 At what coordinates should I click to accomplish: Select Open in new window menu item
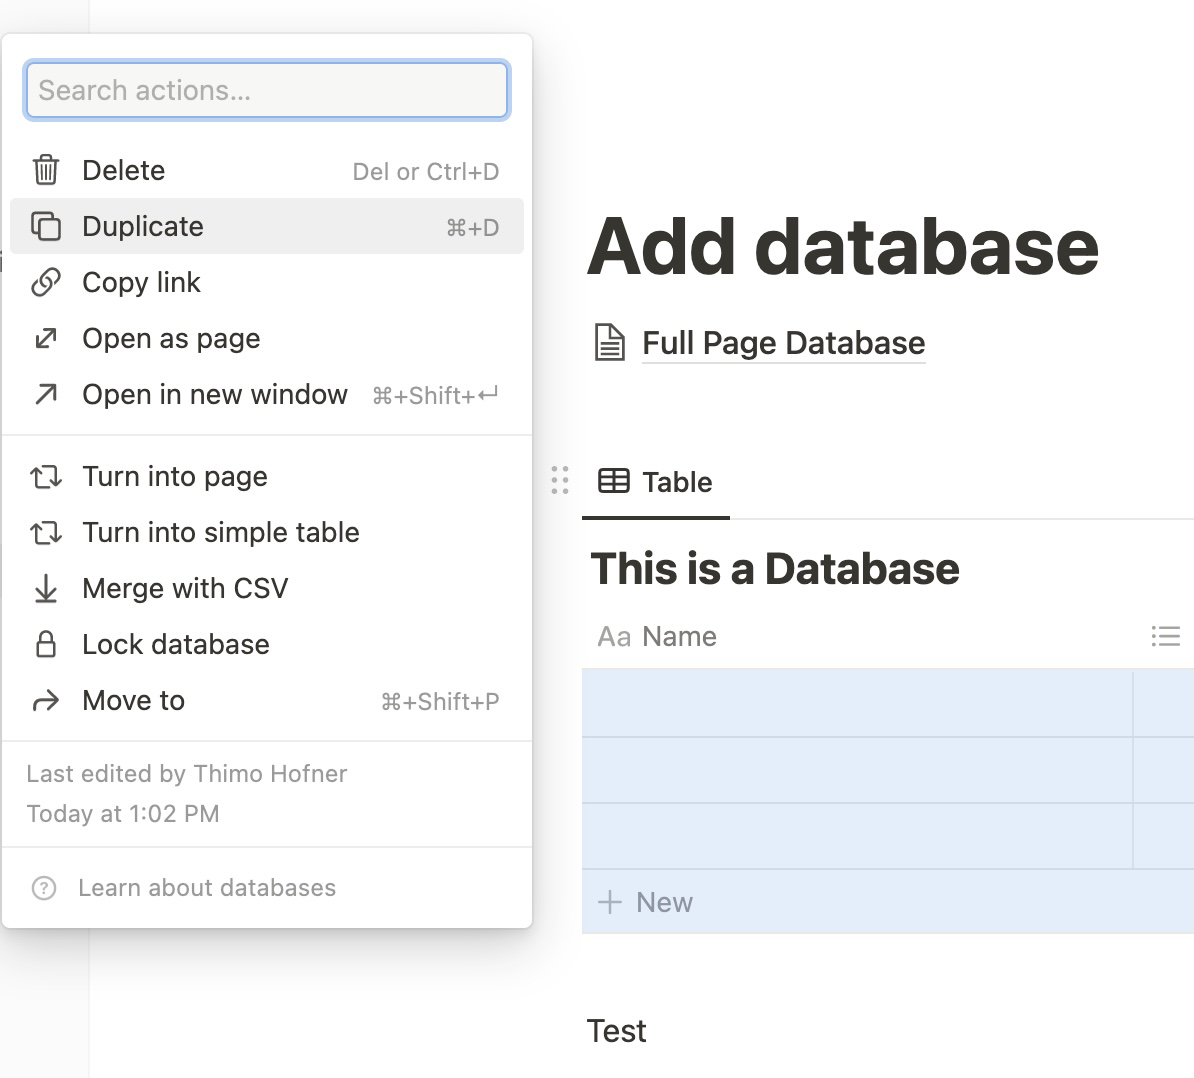coord(215,395)
